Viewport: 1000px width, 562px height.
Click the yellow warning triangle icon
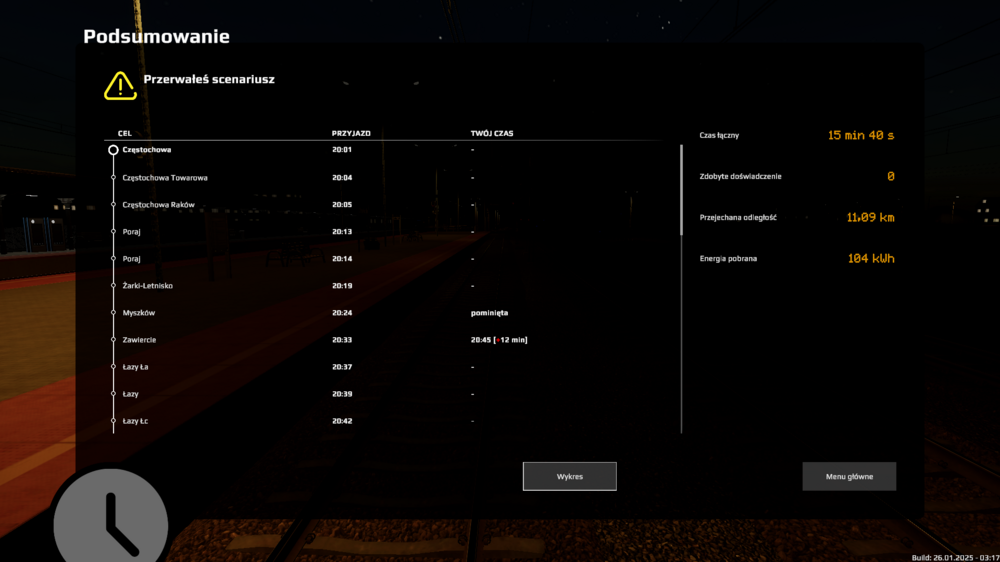[x=121, y=85]
